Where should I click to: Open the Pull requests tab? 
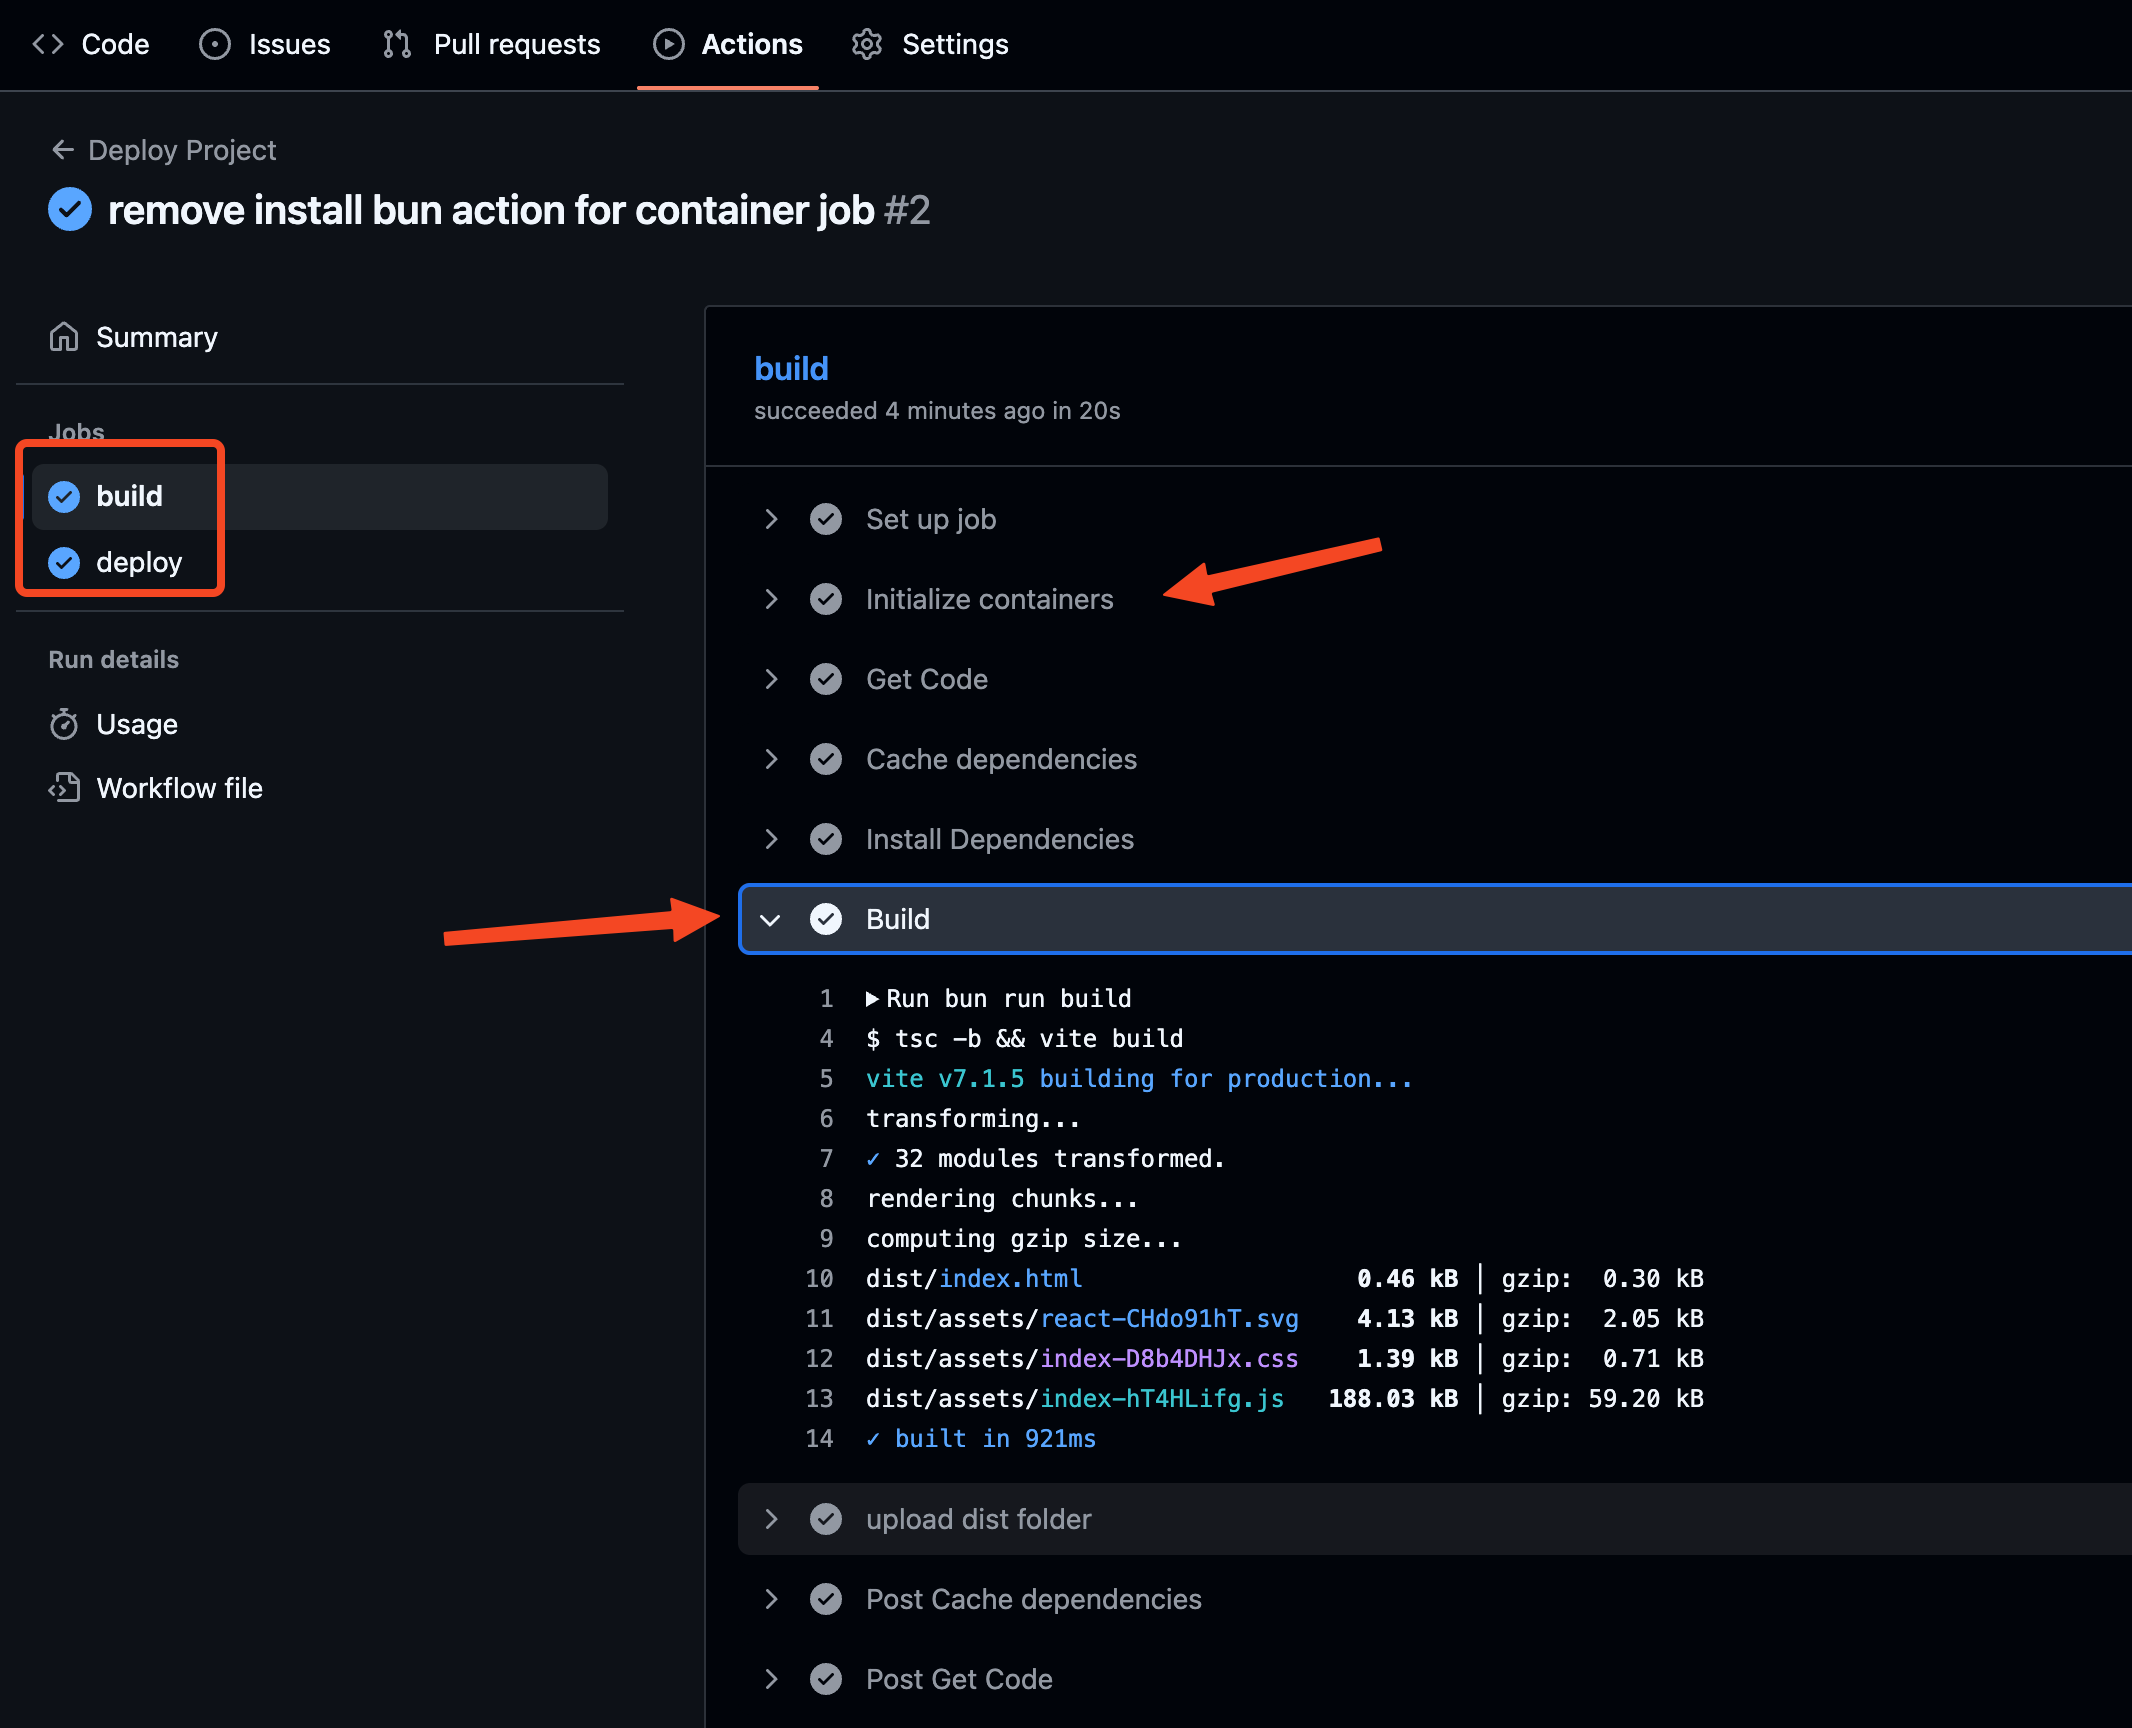[516, 44]
